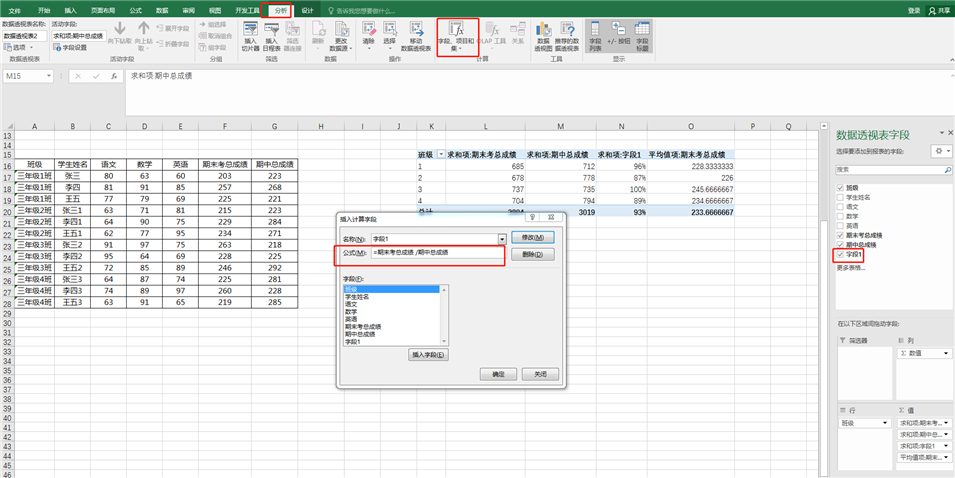The width and height of the screenshot is (955, 478).
Task: Click More Tables (更多表格...) link
Action: 850,267
